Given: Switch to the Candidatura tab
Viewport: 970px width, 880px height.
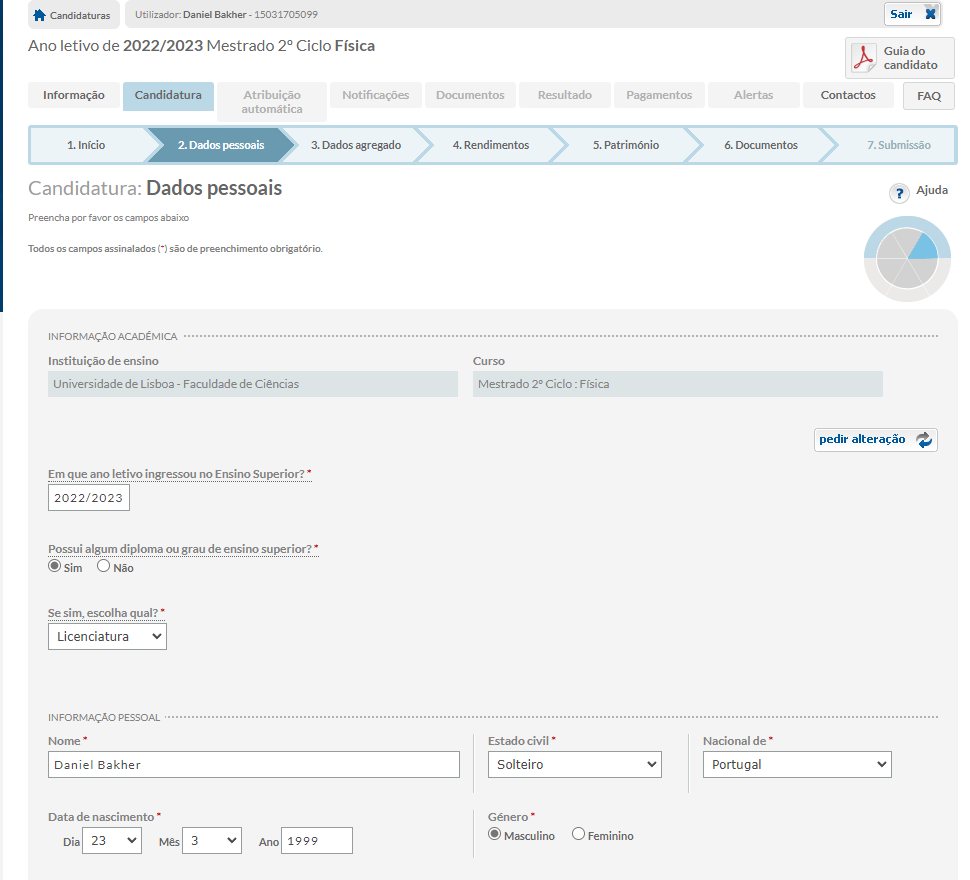Looking at the screenshot, I should coord(168,96).
